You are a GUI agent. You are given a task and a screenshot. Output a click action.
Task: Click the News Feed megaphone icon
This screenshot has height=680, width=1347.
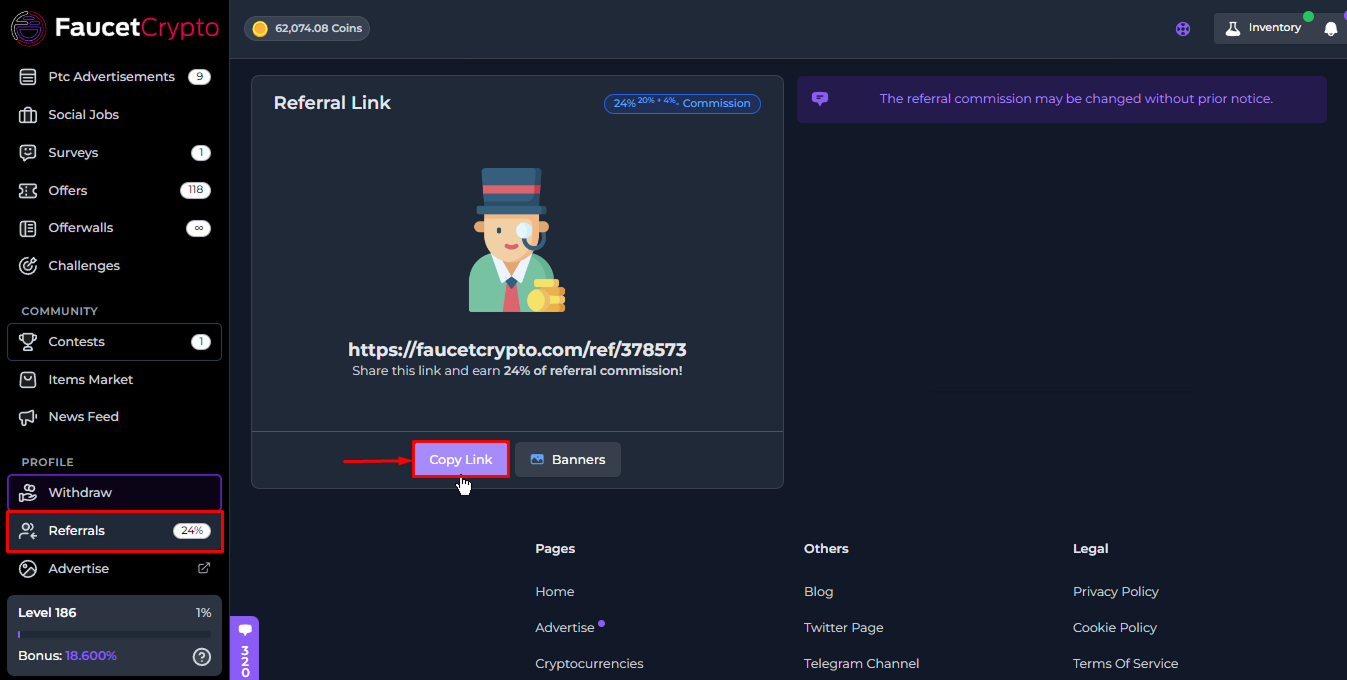28,417
